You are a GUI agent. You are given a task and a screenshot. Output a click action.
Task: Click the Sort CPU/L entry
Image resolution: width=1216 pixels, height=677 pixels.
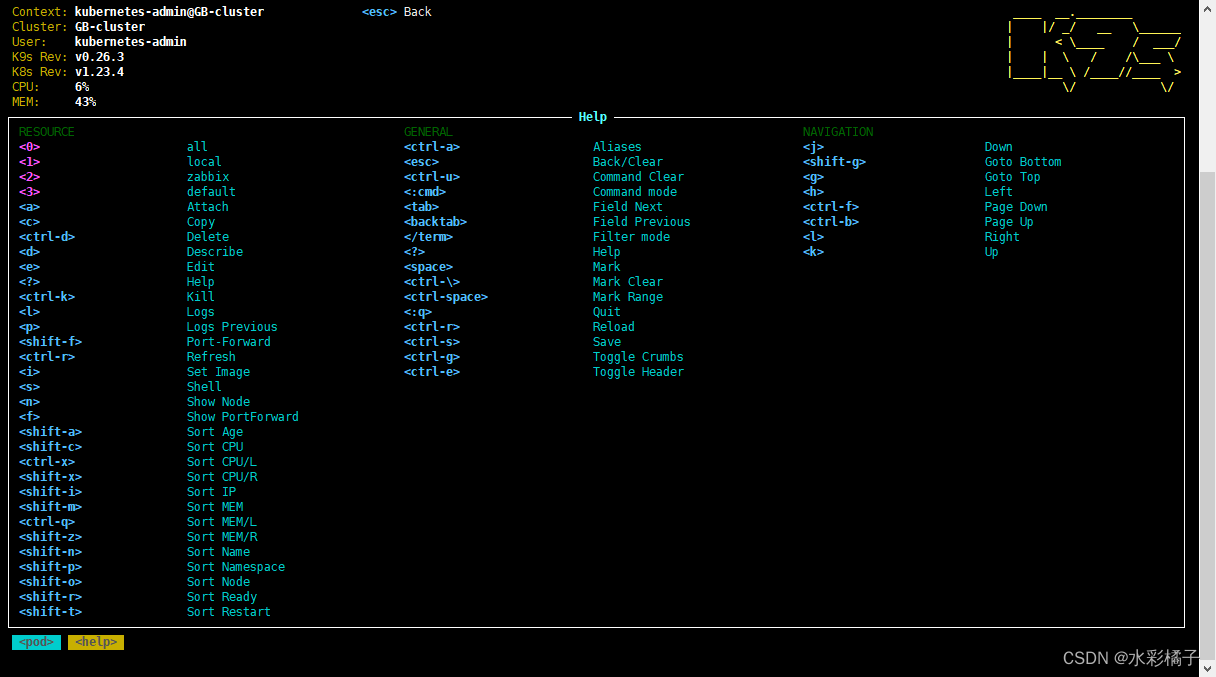(x=222, y=462)
